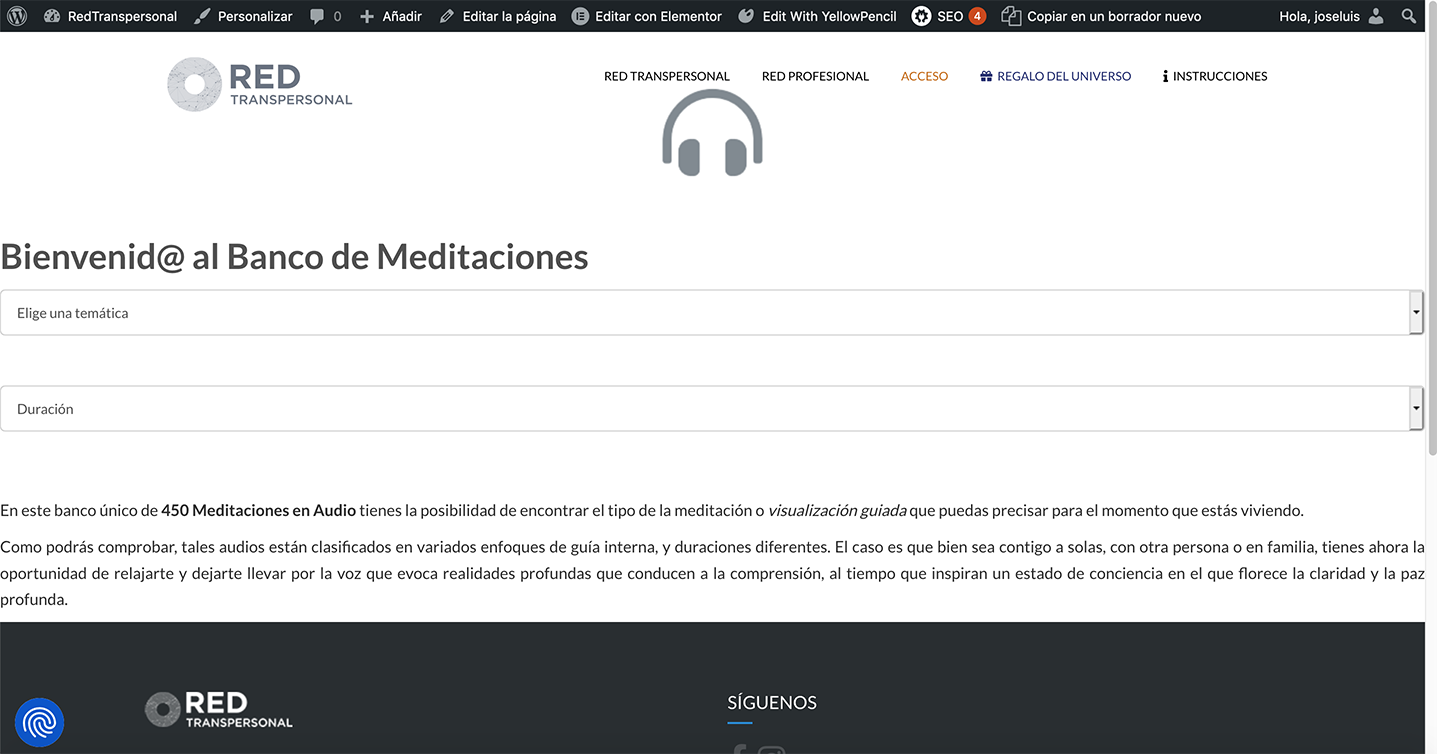Image resolution: width=1437 pixels, height=754 pixels.
Task: Click the footer Red Transpersonal logo
Action: tap(219, 709)
